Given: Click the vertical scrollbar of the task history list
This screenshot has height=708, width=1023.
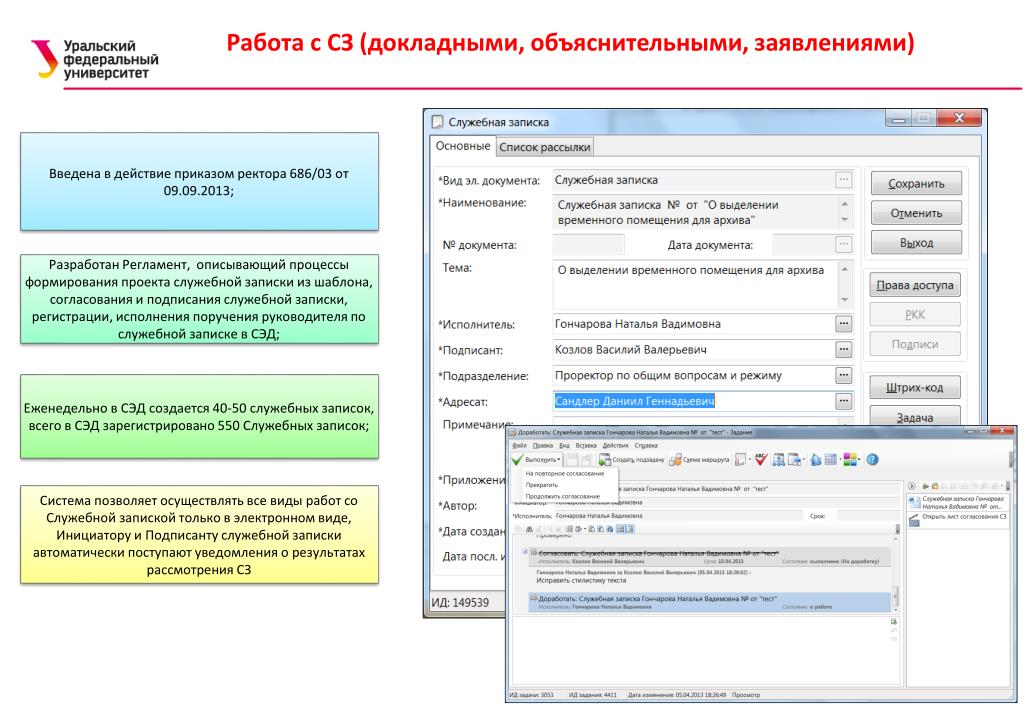Looking at the screenshot, I should [896, 573].
